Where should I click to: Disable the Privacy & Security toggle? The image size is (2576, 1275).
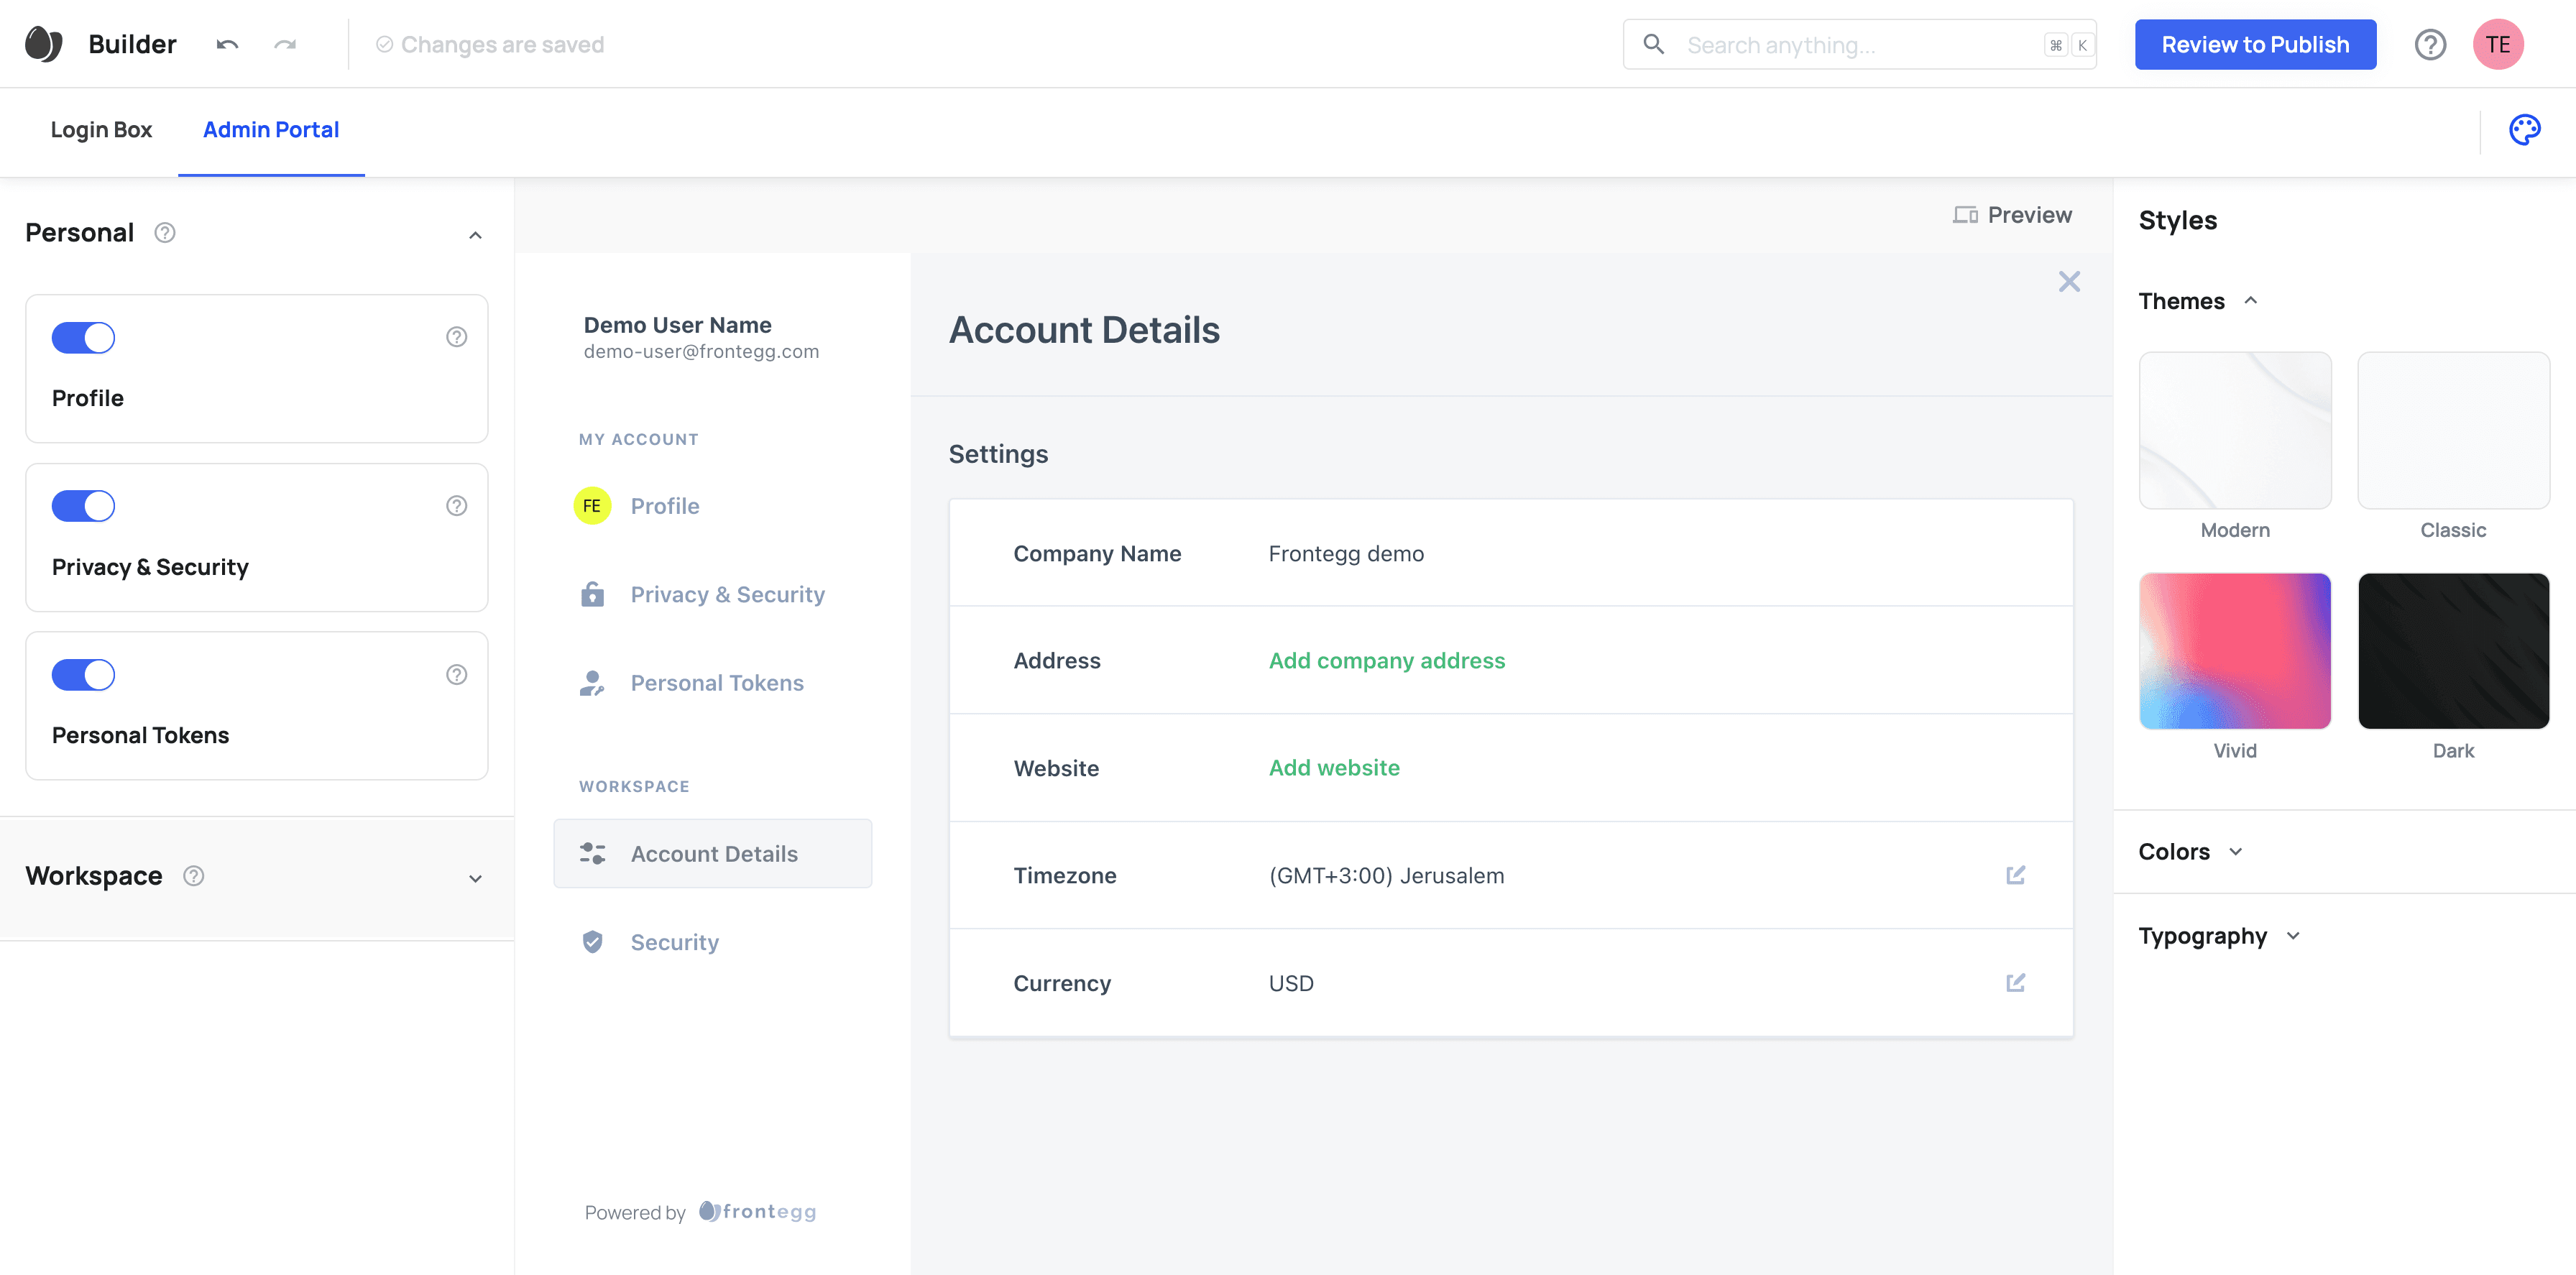(x=83, y=506)
